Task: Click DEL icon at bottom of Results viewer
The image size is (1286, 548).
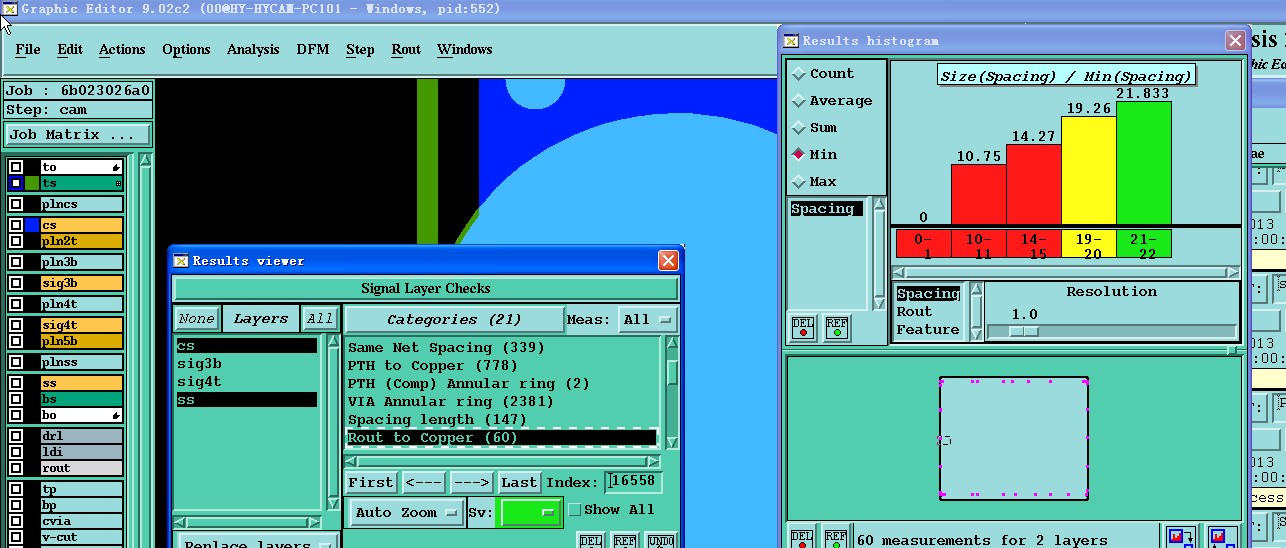Action: [590, 541]
